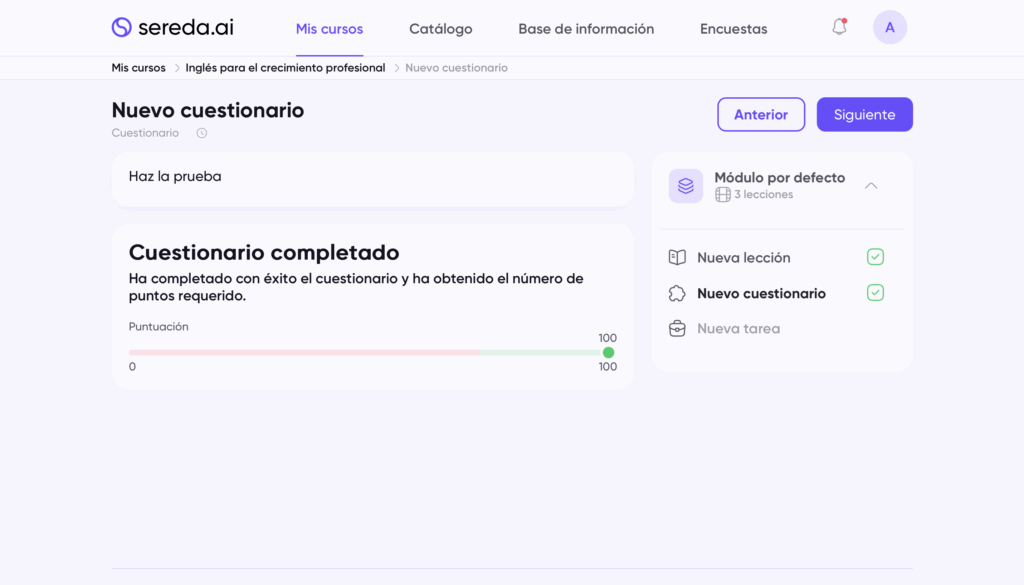Open Inglés para el crecimiento profesional breadcrumb
This screenshot has height=585, width=1024.
(x=285, y=68)
